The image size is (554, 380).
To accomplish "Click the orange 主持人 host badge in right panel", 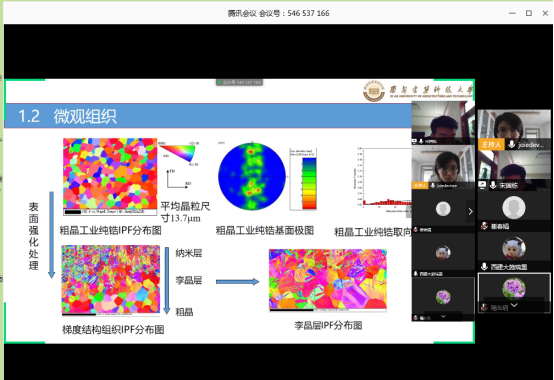I will click(491, 144).
